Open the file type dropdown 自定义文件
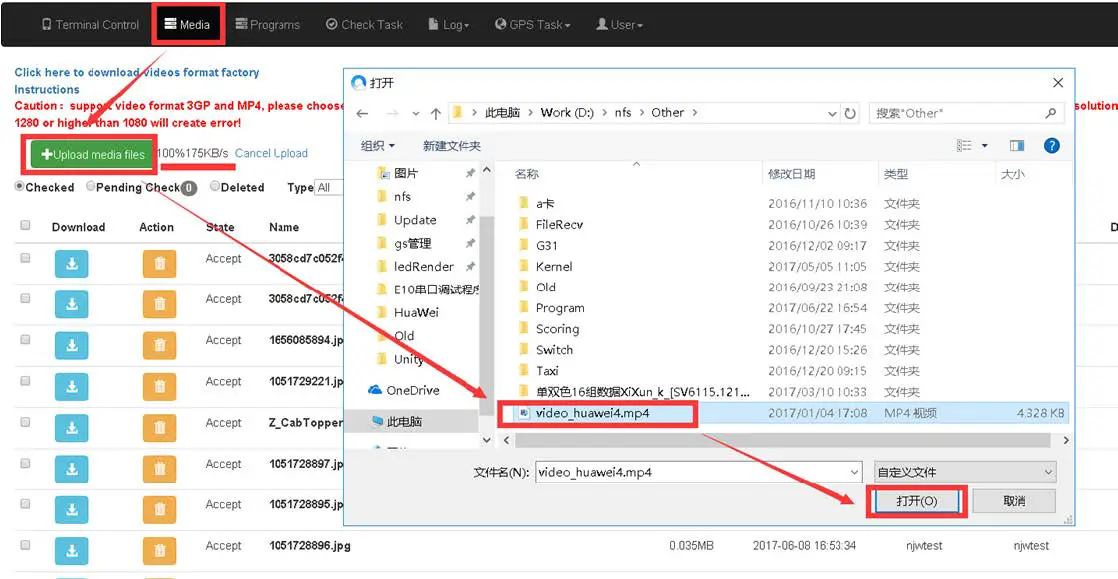 (x=965, y=472)
